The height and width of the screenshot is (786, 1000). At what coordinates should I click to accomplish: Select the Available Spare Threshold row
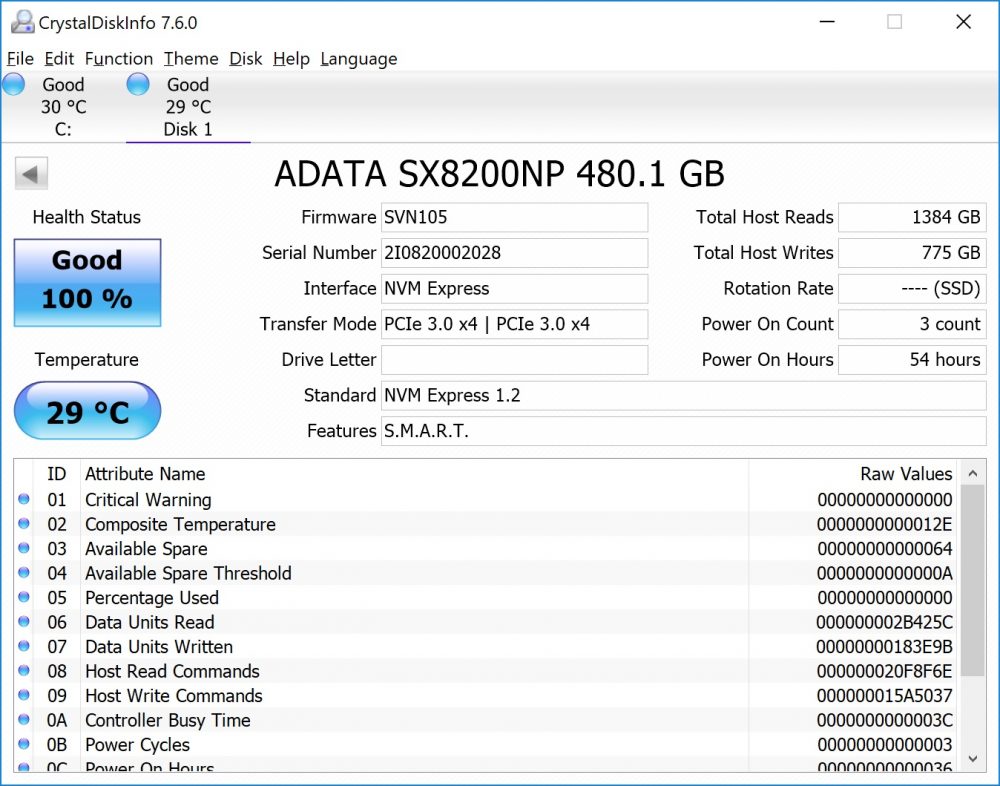tap(485, 574)
